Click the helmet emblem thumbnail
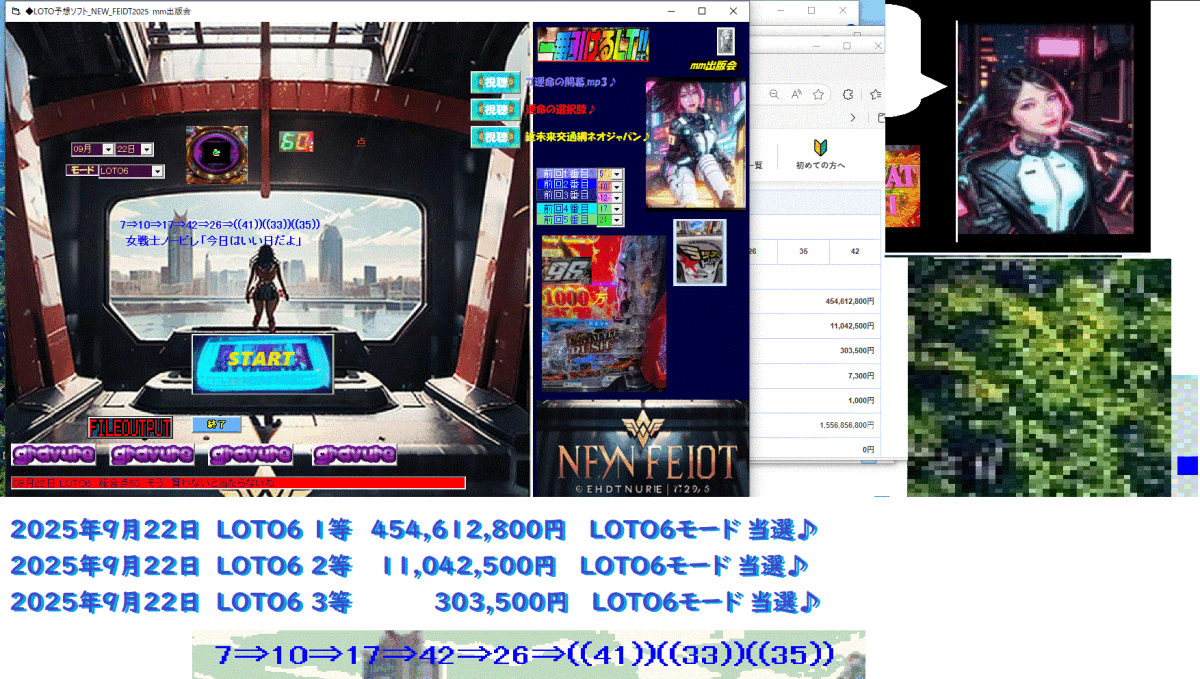 tap(699, 252)
